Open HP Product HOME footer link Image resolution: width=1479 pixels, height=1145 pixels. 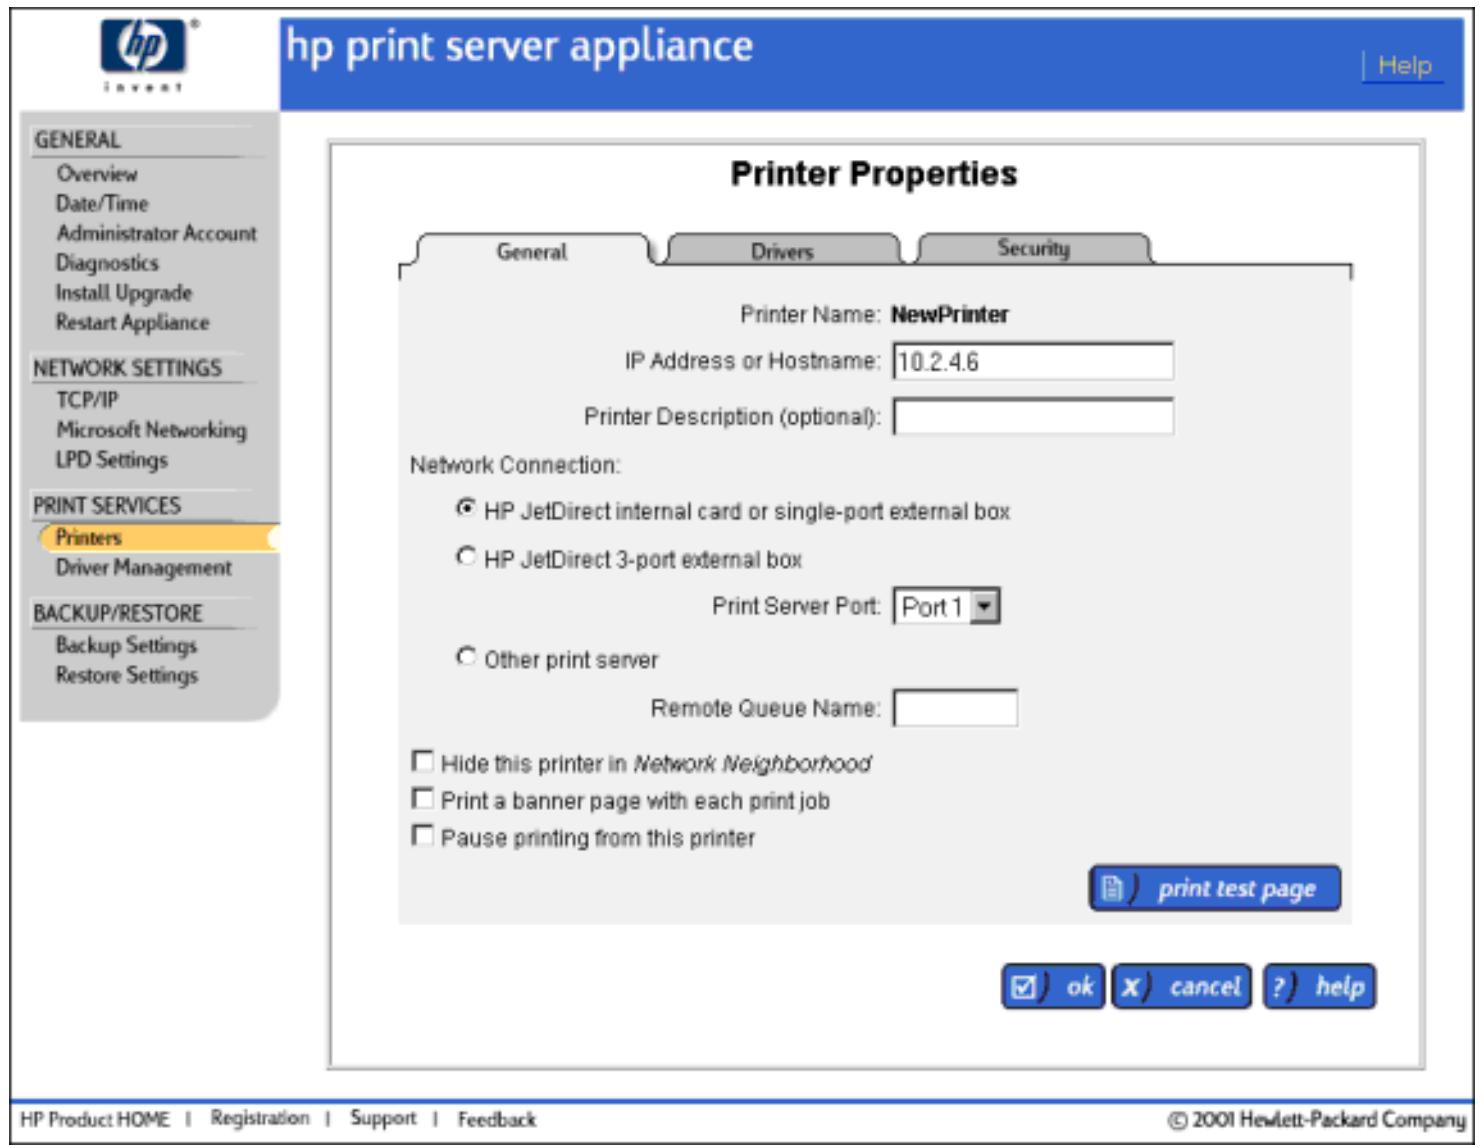pyautogui.click(x=95, y=1119)
